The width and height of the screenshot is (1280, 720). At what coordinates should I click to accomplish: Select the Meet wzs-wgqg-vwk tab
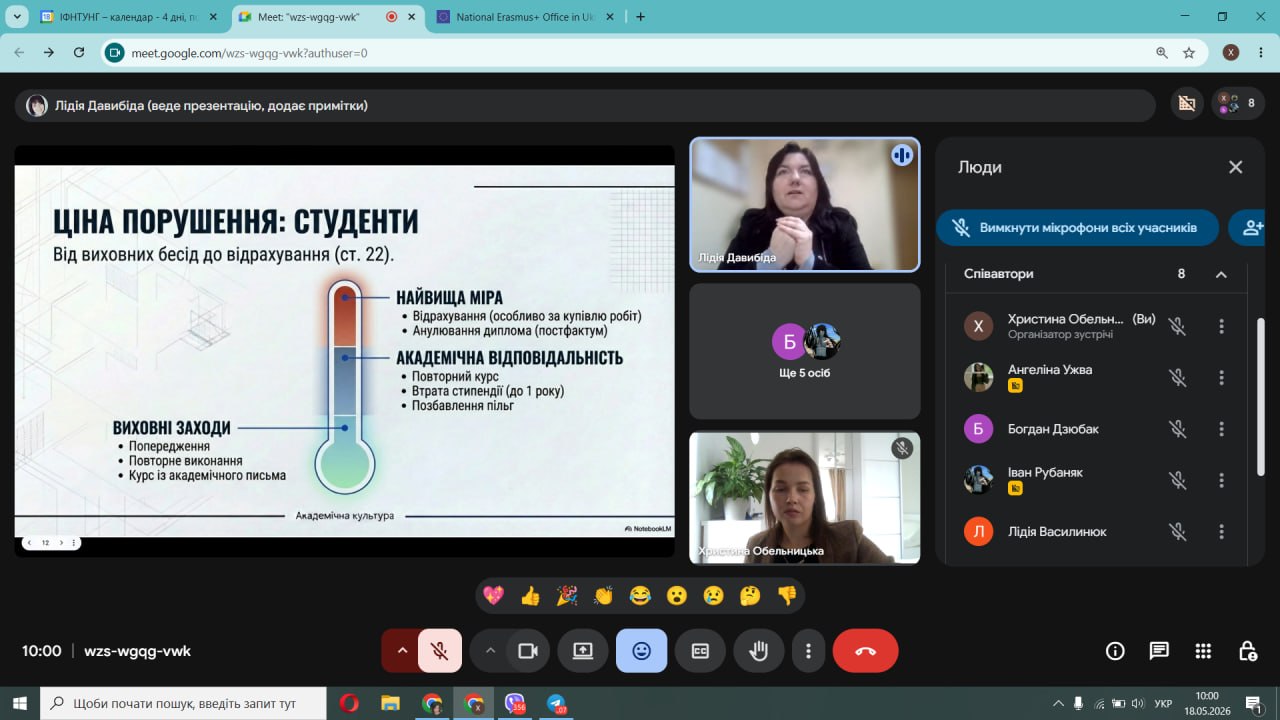tap(327, 17)
